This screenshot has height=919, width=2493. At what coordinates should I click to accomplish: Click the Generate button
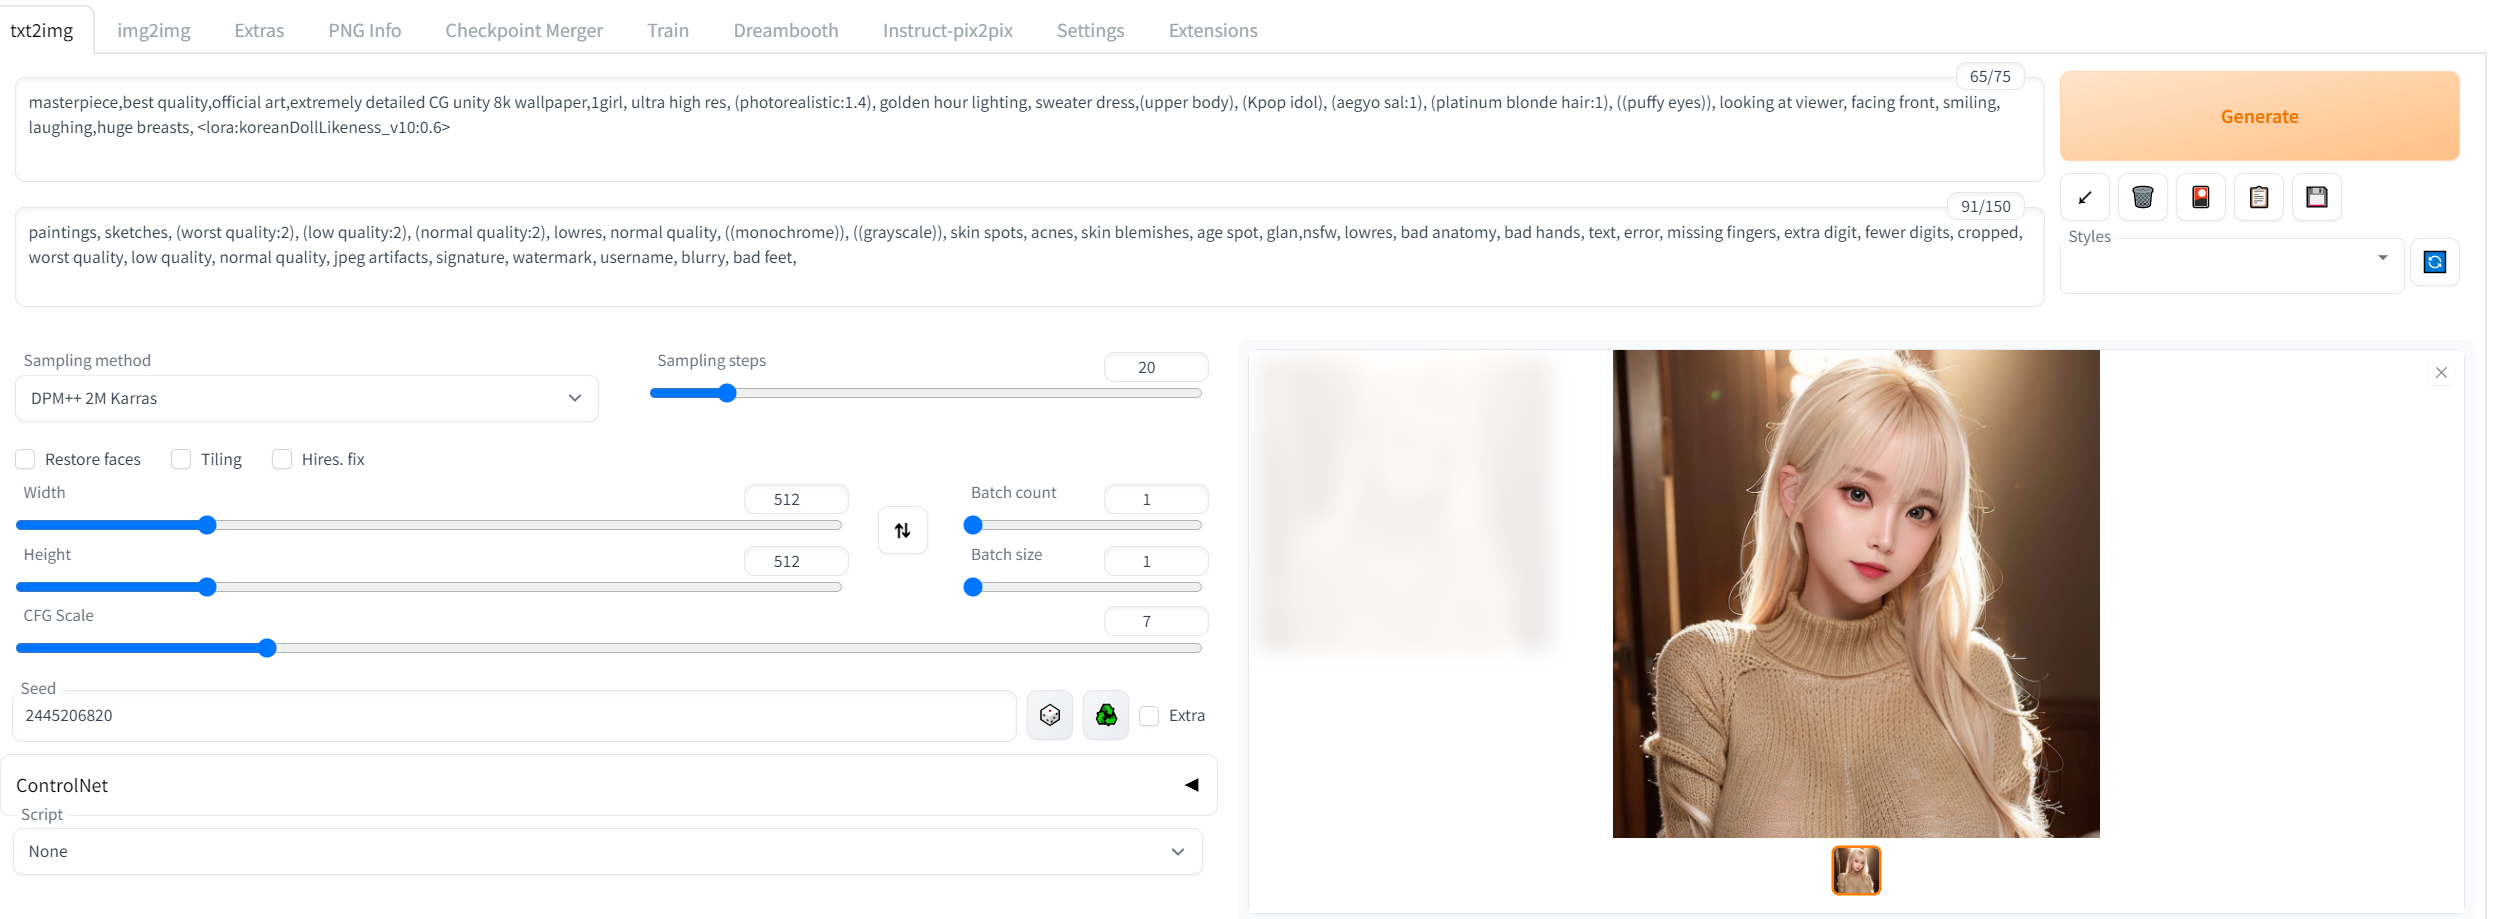(x=2259, y=116)
